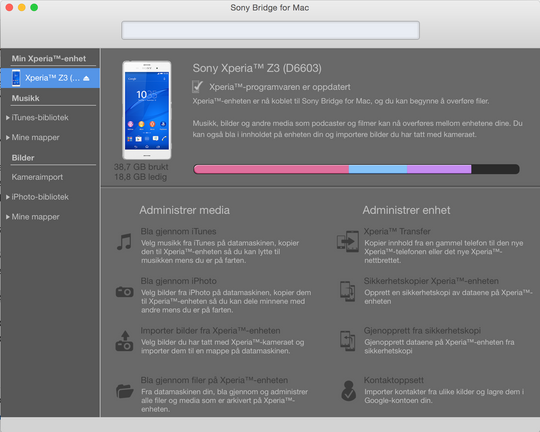This screenshot has width=540, height=432.
Task: Click the backup icon beside Sikkerhetskopier Xperia-enheten
Action: pos(347,291)
